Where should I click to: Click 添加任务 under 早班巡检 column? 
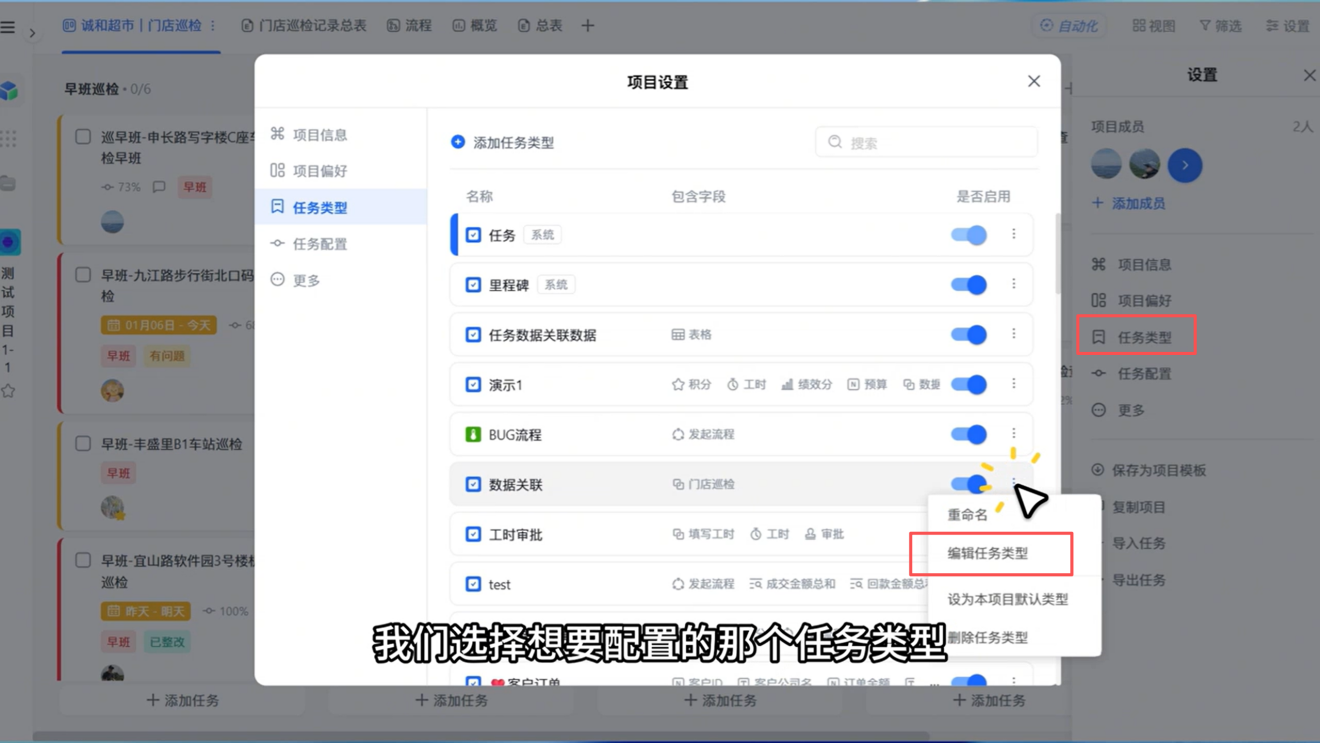183,700
